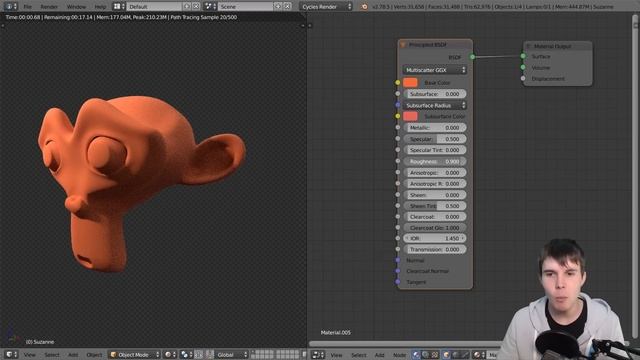
Task: Open the File menu
Action: pyautogui.click(x=27, y=7)
